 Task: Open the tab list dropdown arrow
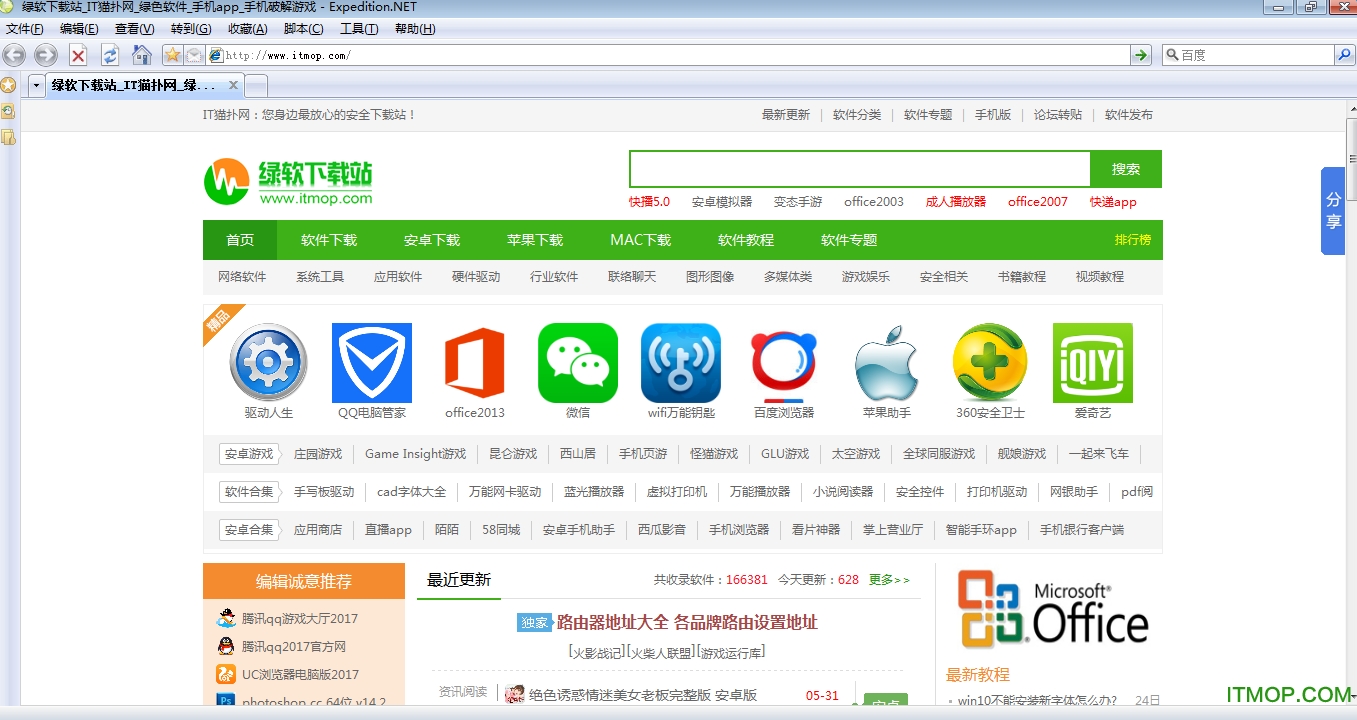tap(36, 86)
